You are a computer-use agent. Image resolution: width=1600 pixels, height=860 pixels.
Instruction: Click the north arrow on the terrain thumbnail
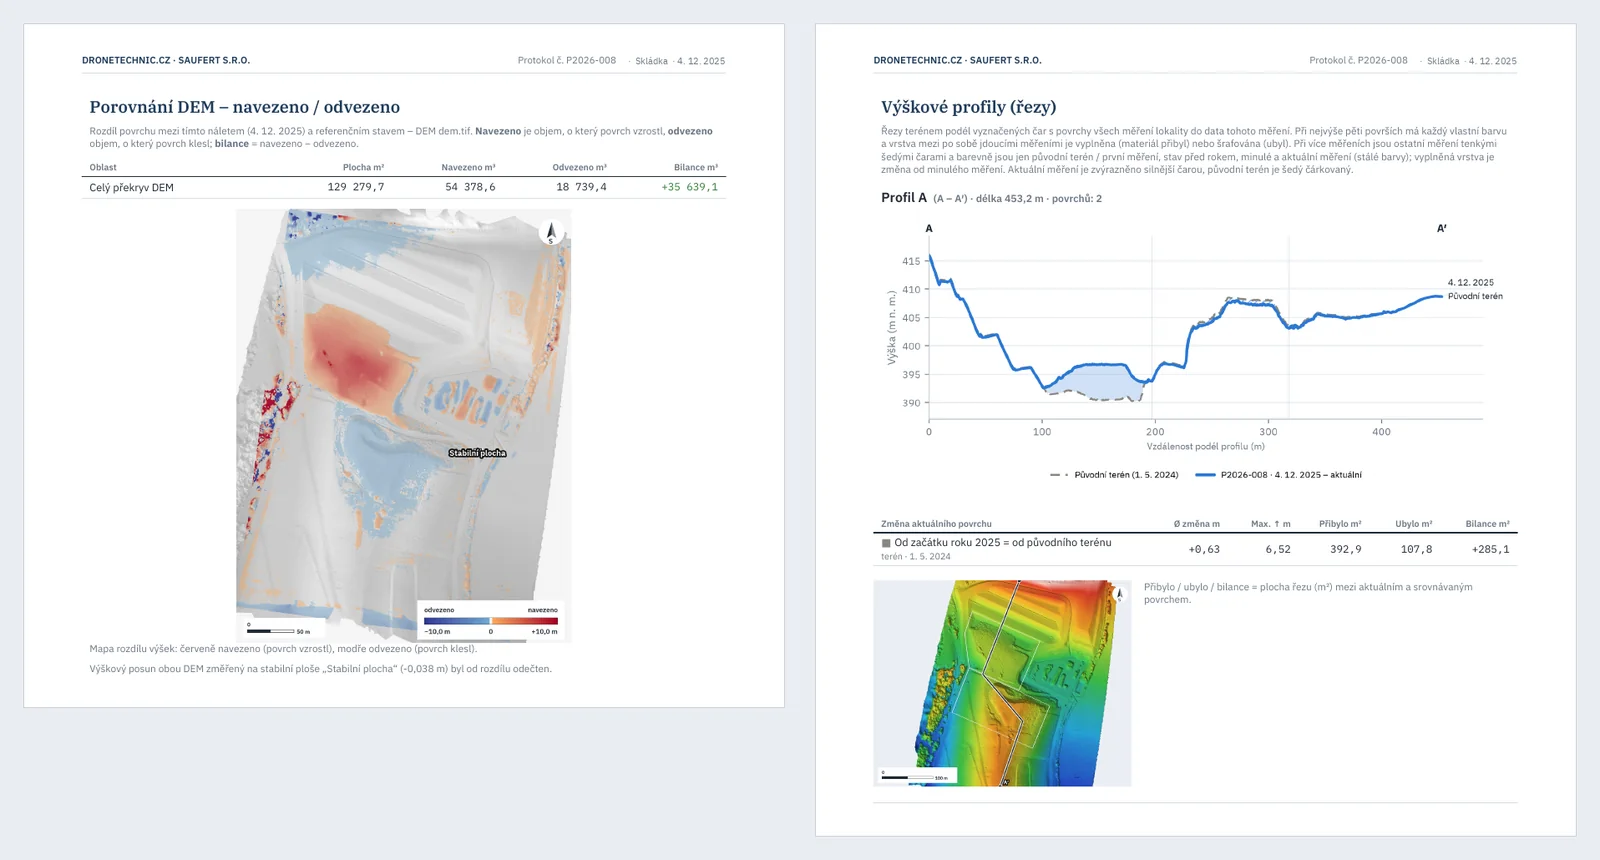pyautogui.click(x=1119, y=594)
